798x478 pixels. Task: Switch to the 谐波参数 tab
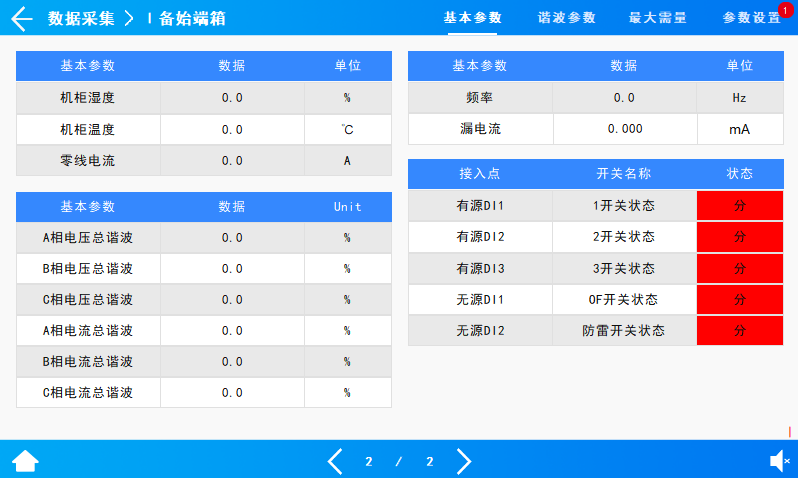(x=566, y=18)
